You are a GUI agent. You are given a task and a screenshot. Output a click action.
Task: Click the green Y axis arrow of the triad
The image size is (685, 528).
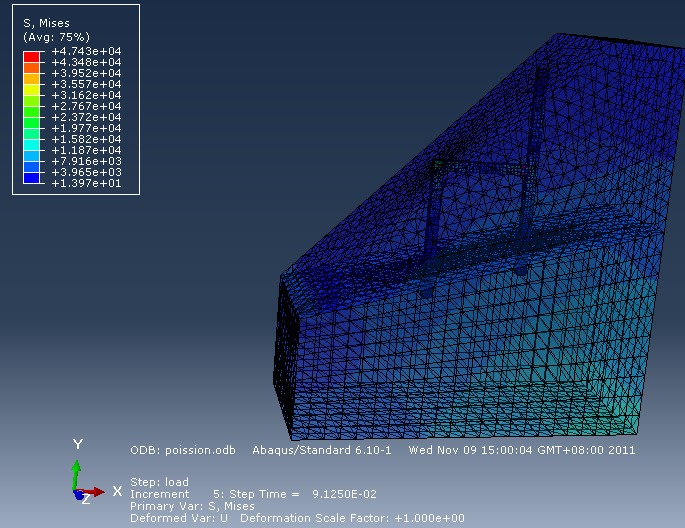(x=77, y=468)
